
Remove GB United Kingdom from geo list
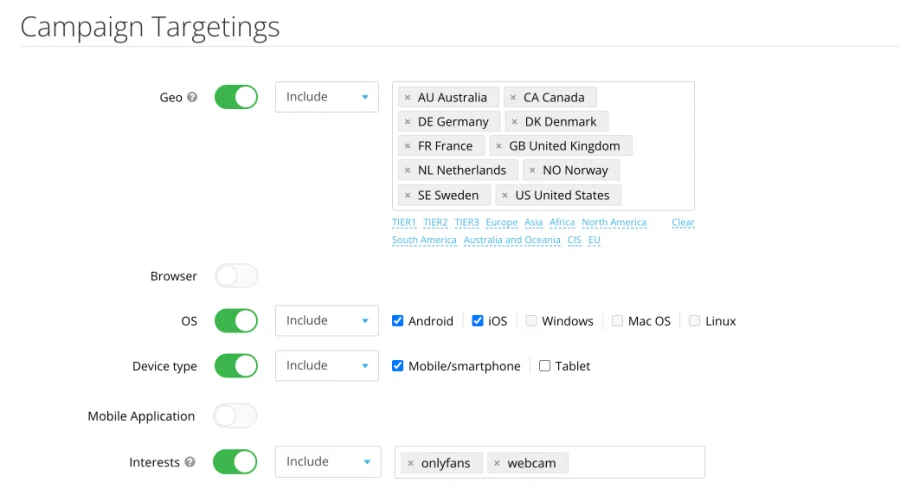click(499, 146)
